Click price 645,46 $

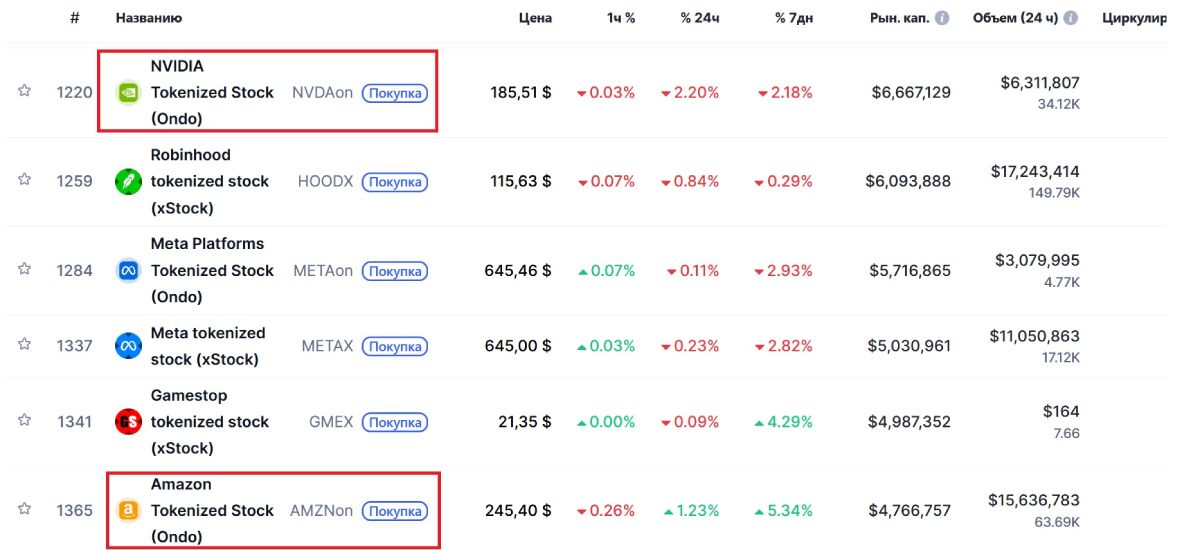[518, 270]
